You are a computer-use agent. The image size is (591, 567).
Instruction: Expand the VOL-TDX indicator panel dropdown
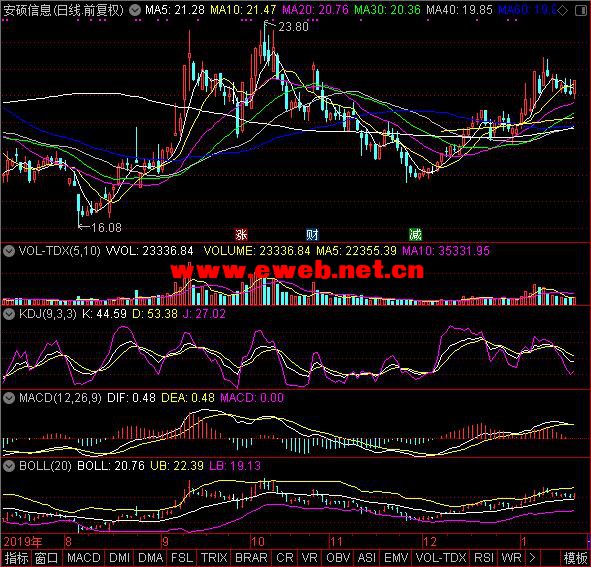pyautogui.click(x=9, y=251)
